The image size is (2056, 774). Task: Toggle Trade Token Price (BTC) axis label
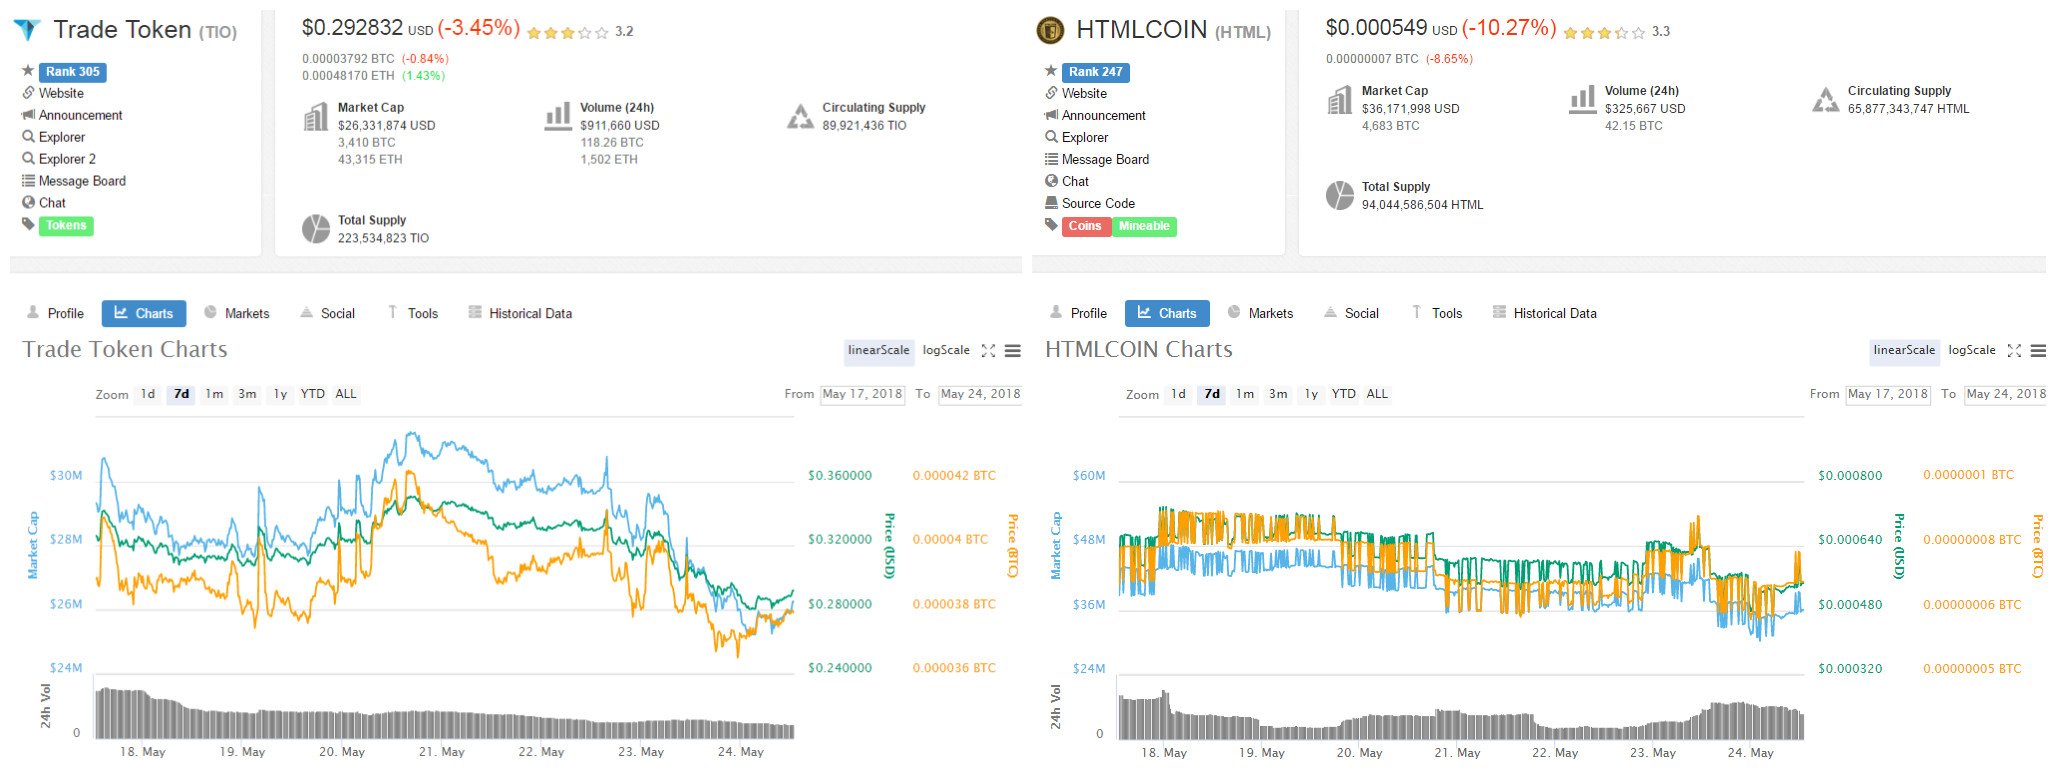coord(1012,545)
